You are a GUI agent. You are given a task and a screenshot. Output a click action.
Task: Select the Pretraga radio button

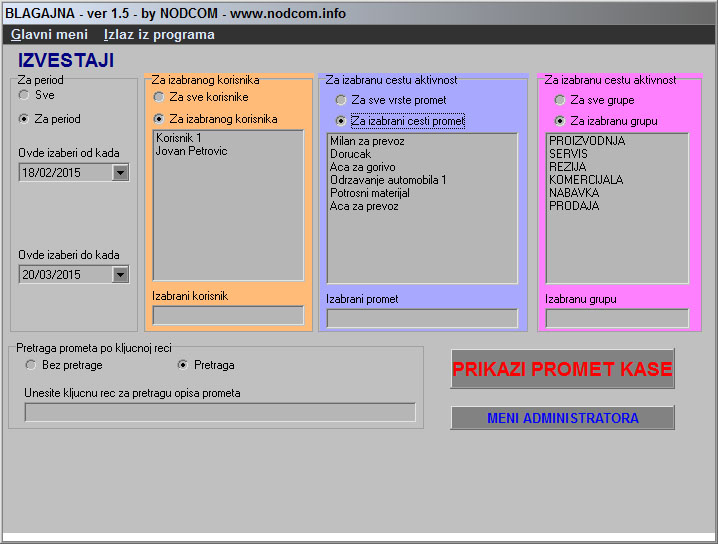183,365
